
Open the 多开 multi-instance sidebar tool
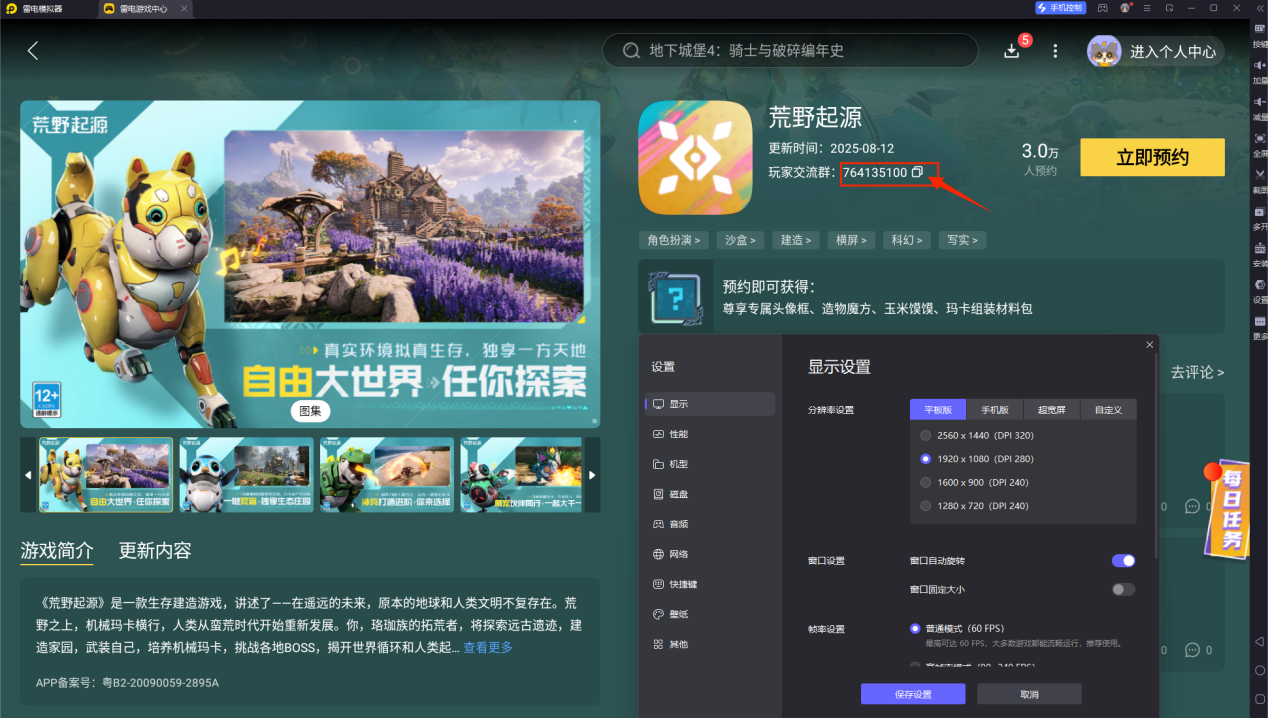click(1259, 217)
